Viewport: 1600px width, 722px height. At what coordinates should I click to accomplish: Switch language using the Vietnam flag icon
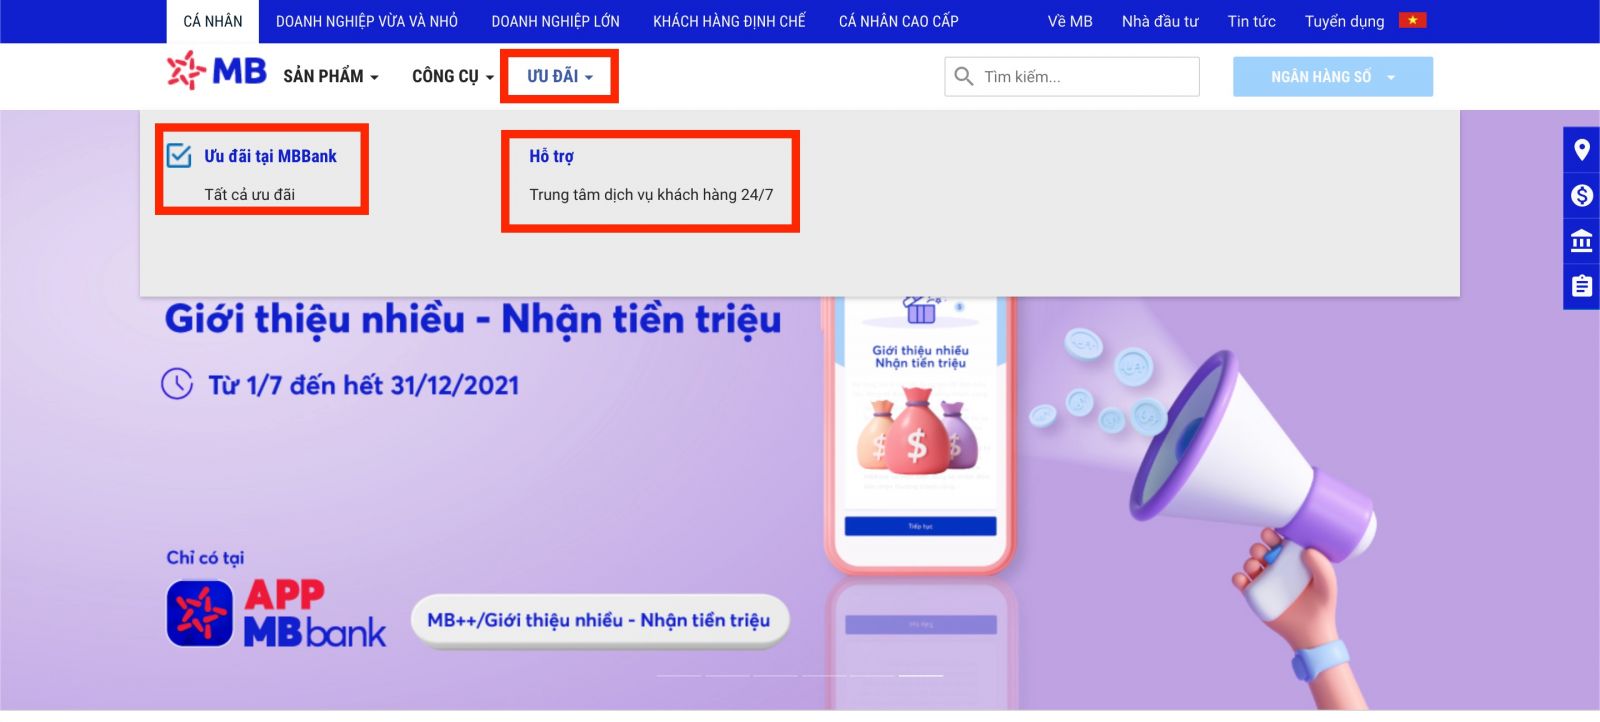click(1412, 20)
